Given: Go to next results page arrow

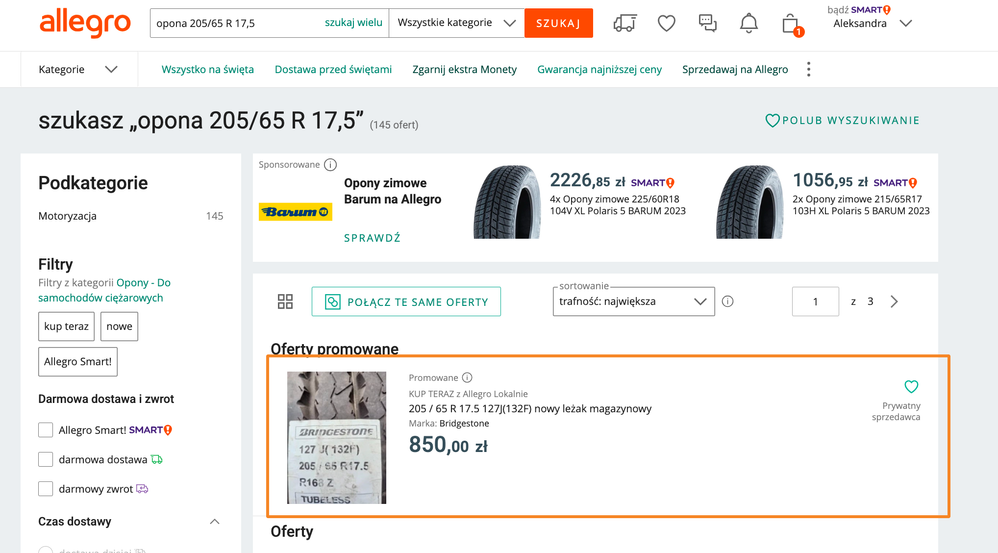Looking at the screenshot, I should click(x=894, y=302).
